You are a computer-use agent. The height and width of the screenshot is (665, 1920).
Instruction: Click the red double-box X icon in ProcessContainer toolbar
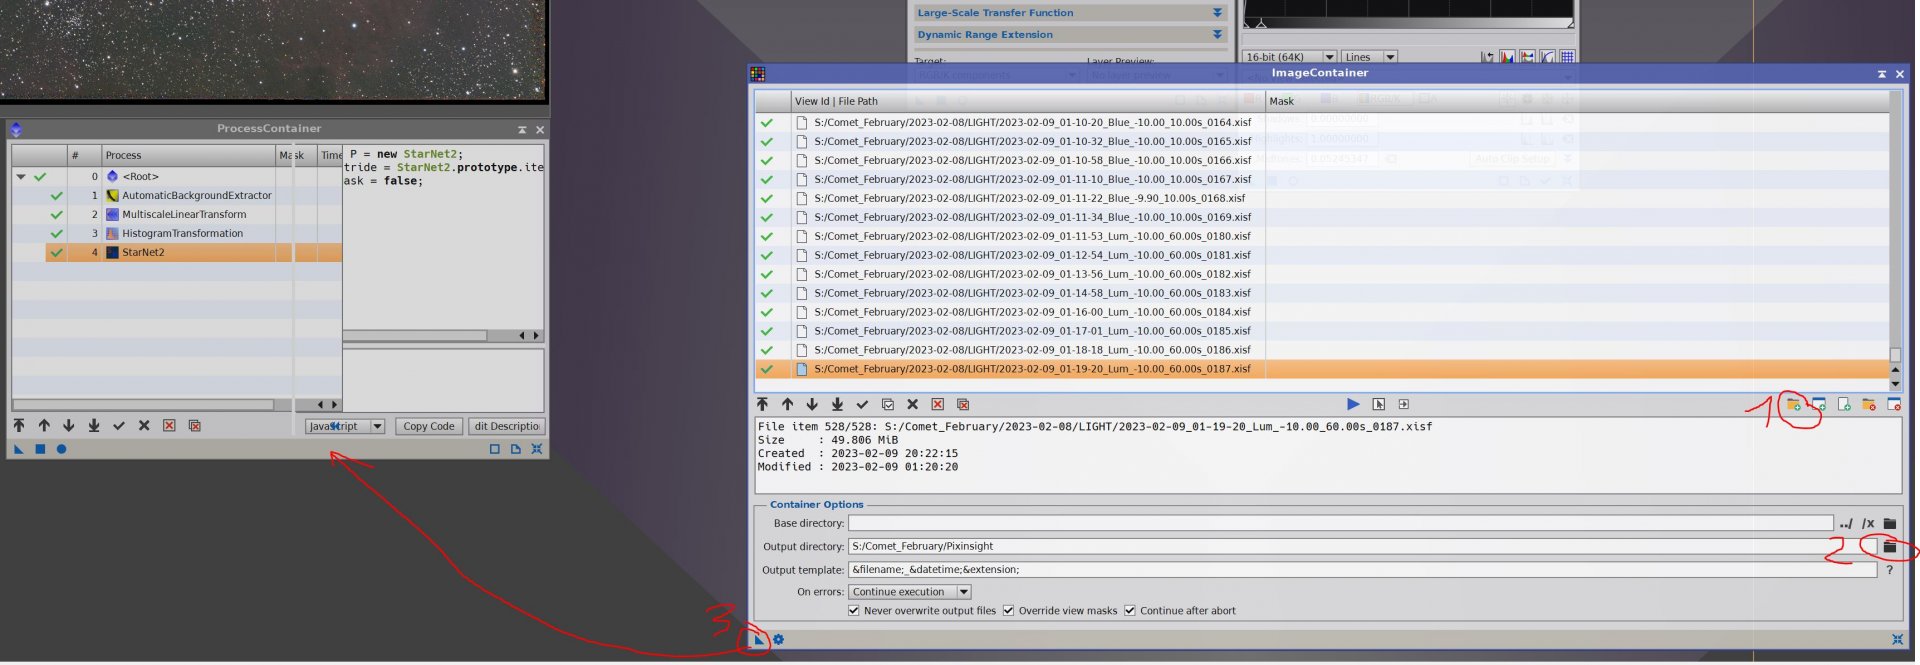(195, 425)
